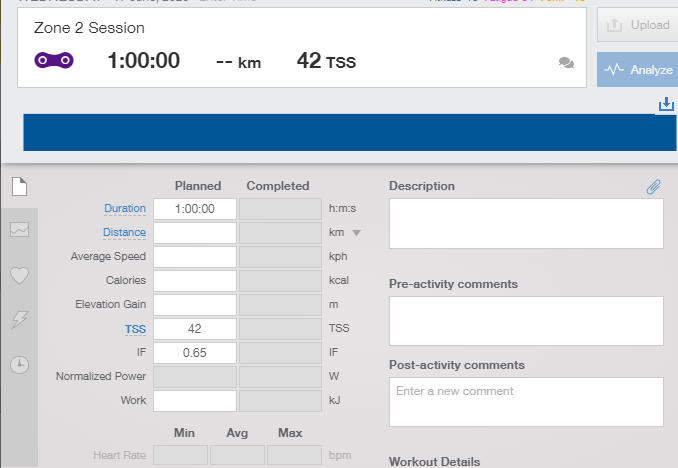Switch to the heart rate icon tab
This screenshot has width=678, height=468.
19,275
